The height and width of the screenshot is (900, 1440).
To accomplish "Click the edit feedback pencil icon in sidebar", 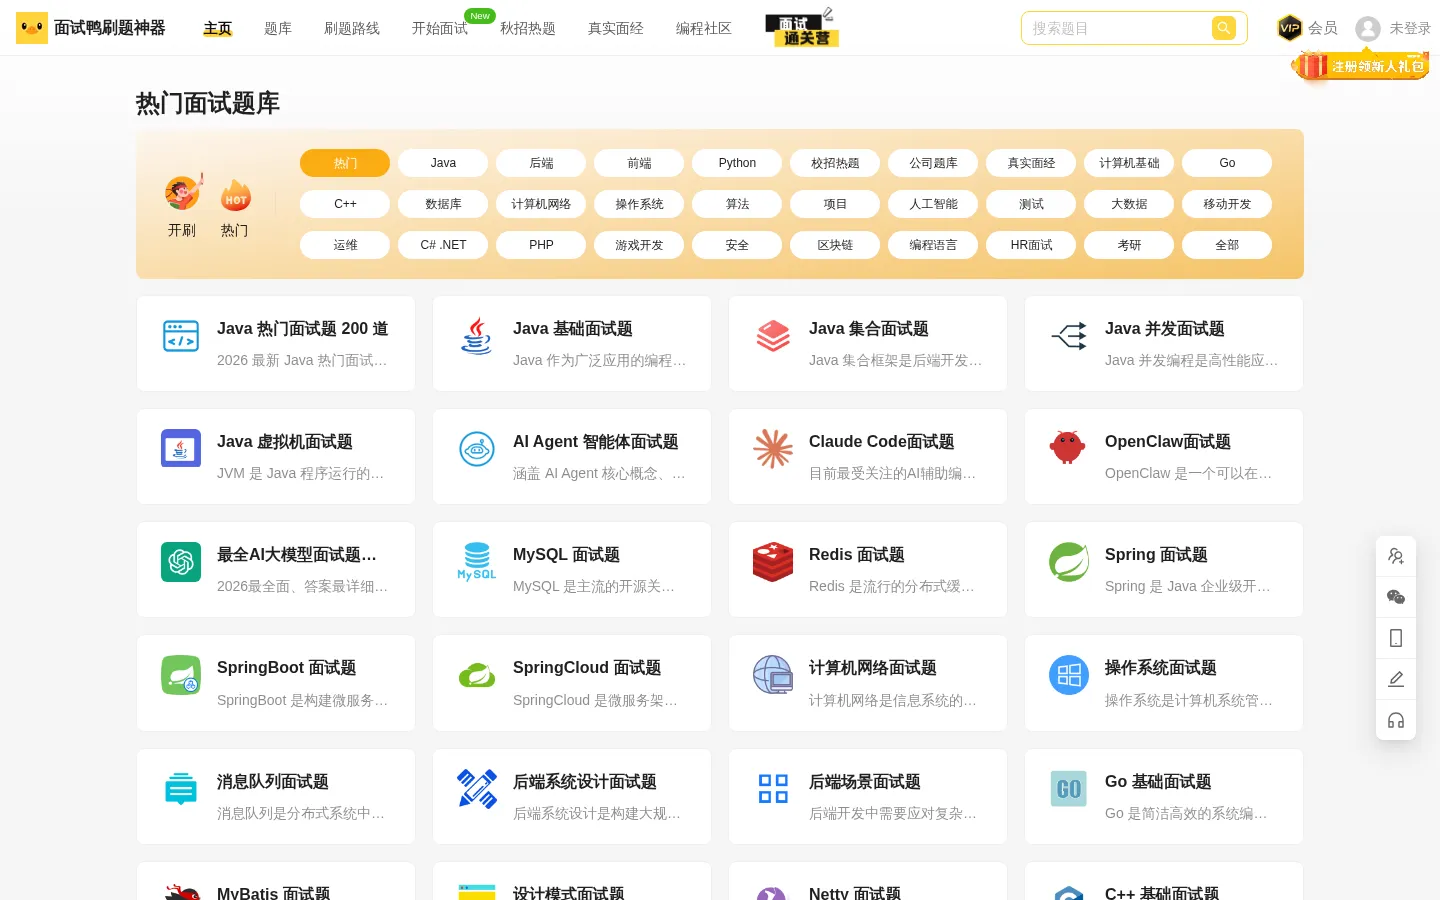I will tap(1396, 679).
